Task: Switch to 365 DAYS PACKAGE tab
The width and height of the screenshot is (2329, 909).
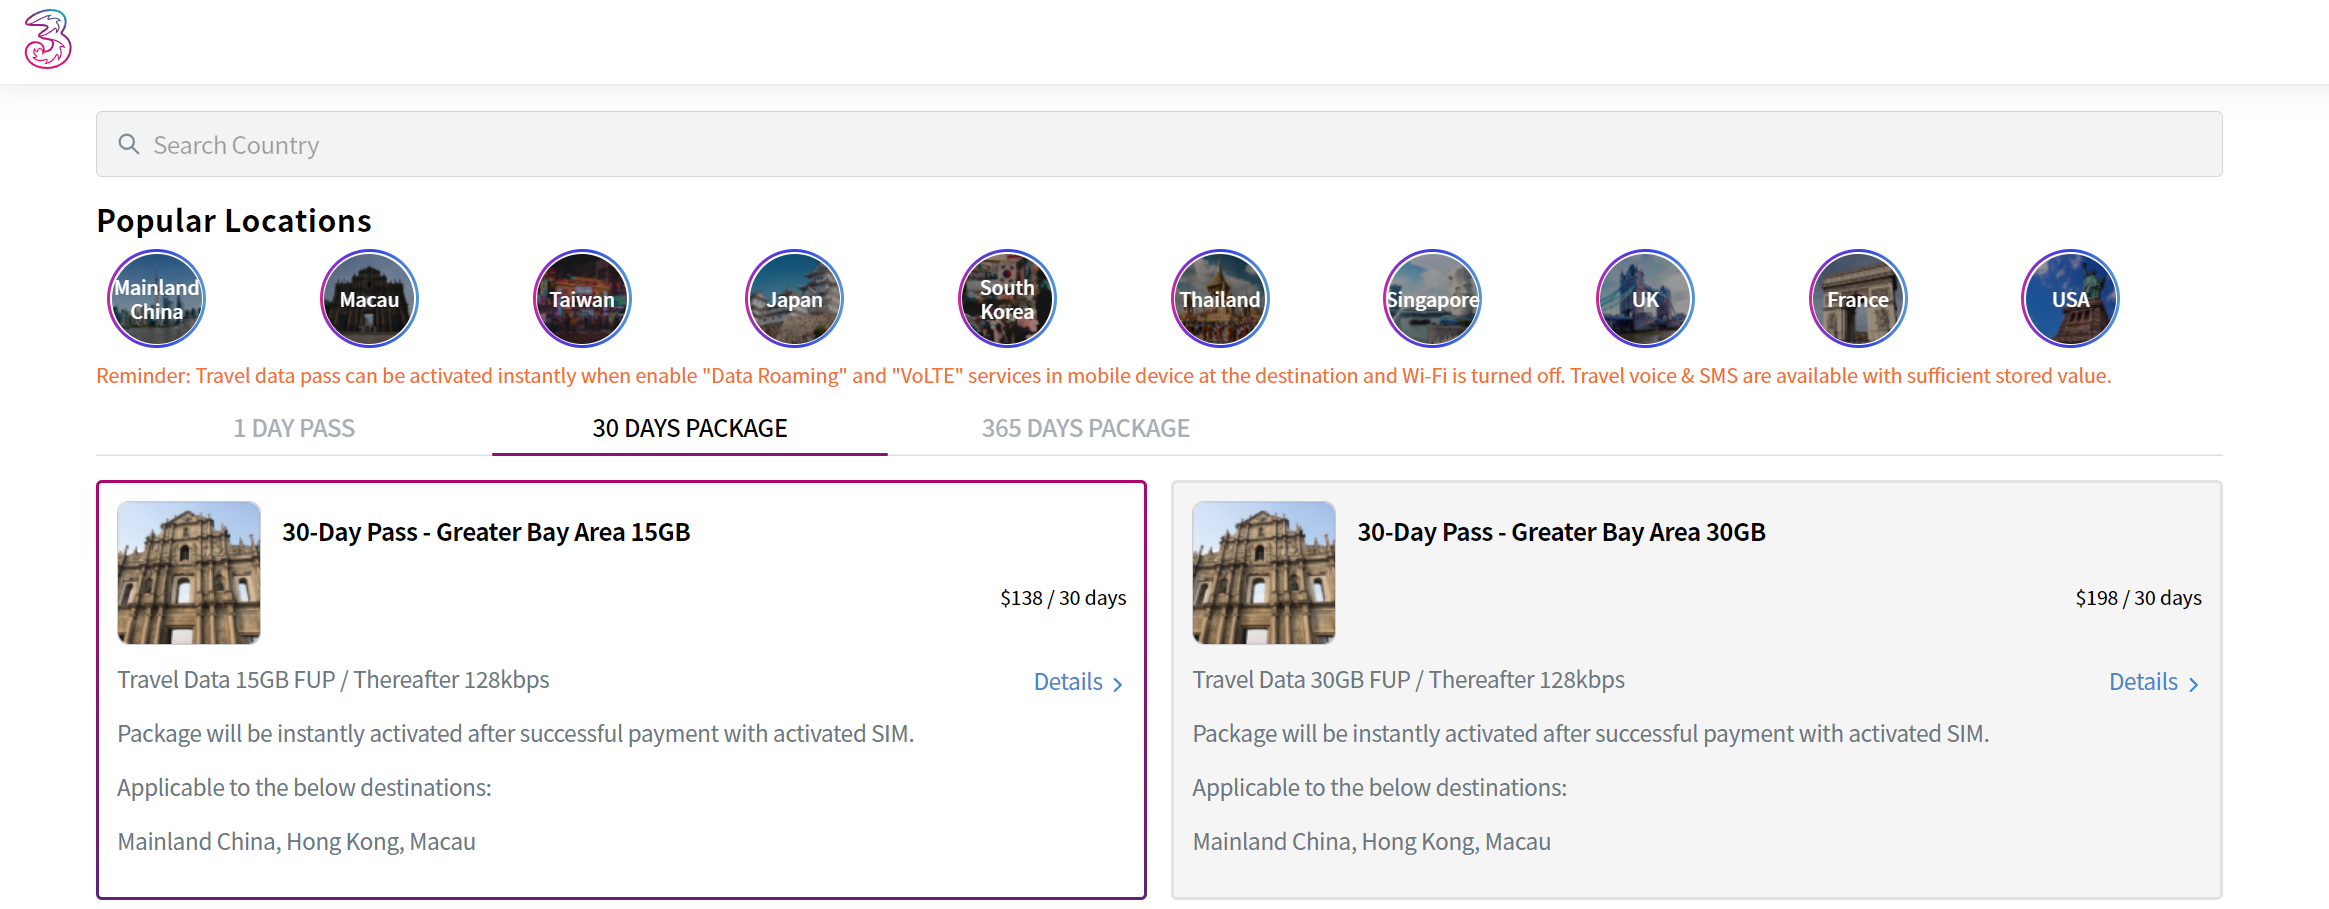Action: coord(1085,429)
